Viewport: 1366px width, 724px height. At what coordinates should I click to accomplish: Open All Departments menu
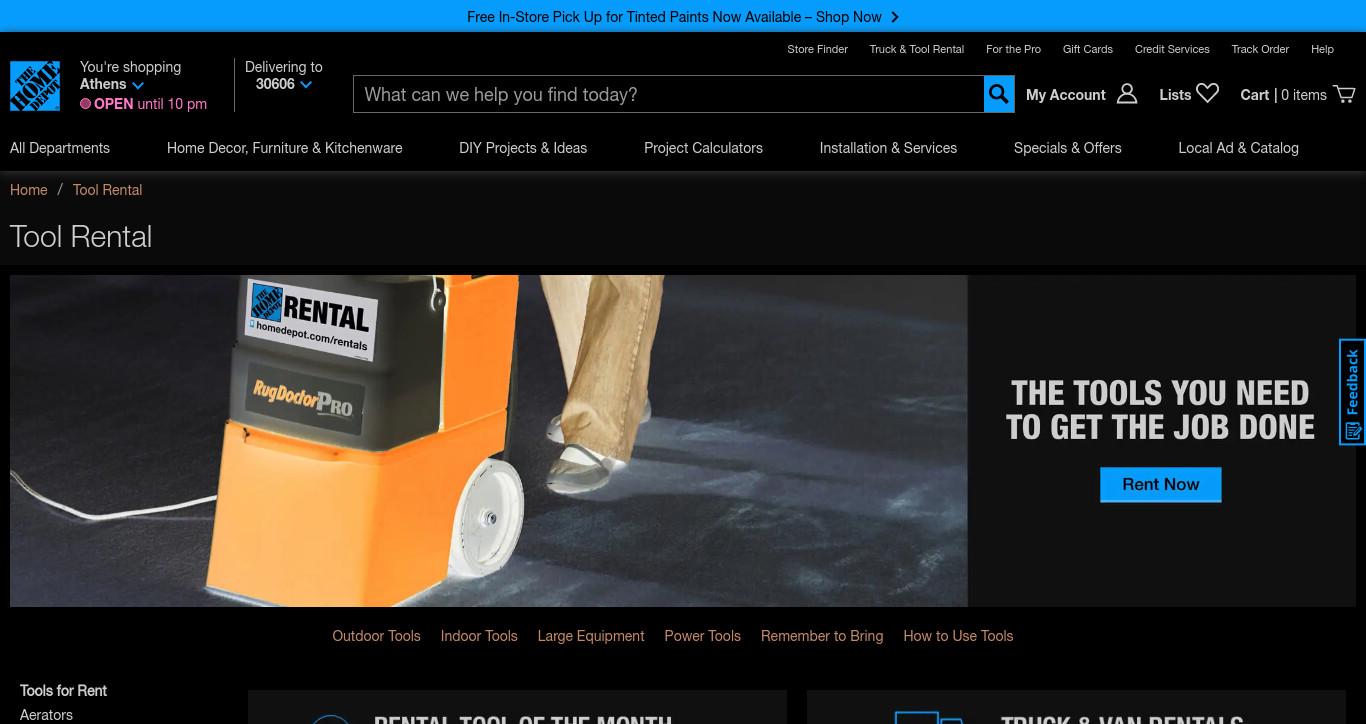point(60,148)
